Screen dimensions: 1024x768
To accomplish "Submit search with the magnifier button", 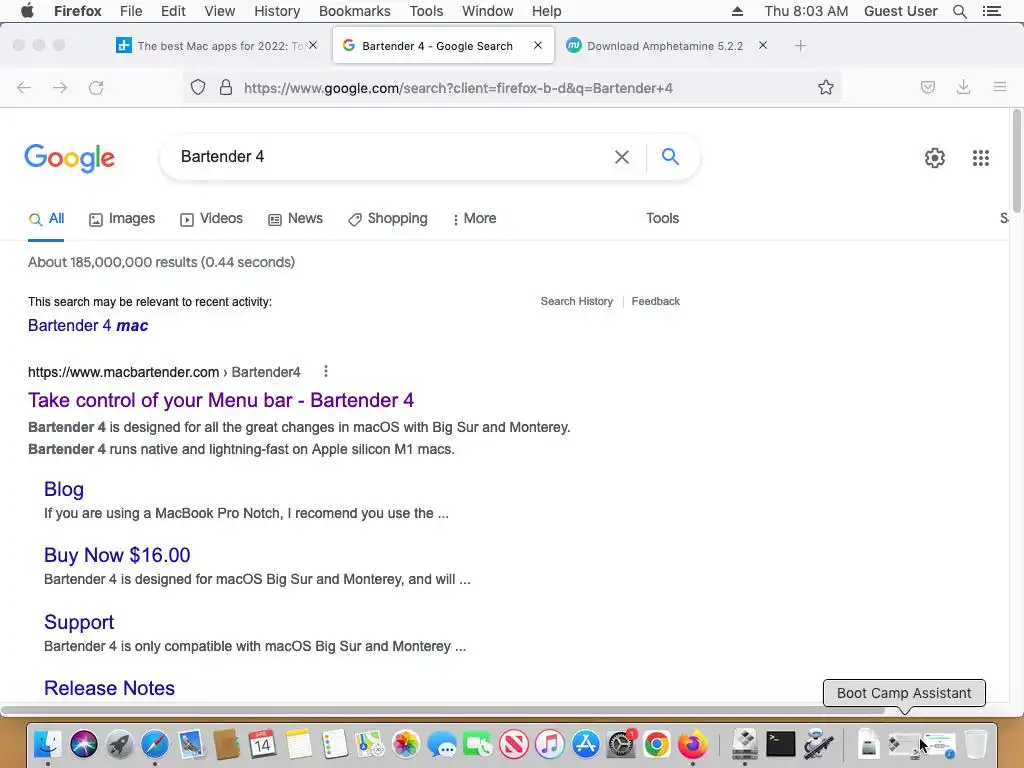I will (x=670, y=157).
